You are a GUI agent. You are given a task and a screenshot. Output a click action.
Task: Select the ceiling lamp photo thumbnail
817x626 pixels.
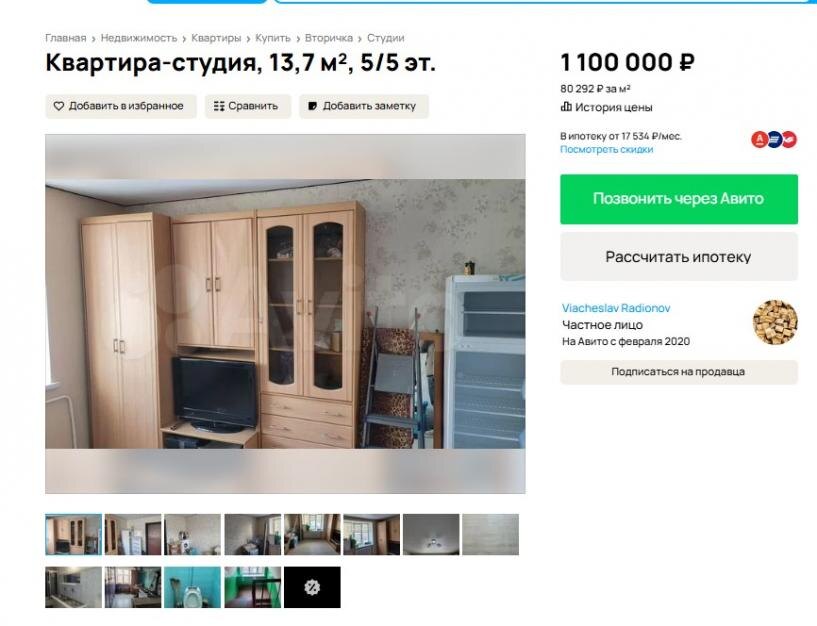431,534
